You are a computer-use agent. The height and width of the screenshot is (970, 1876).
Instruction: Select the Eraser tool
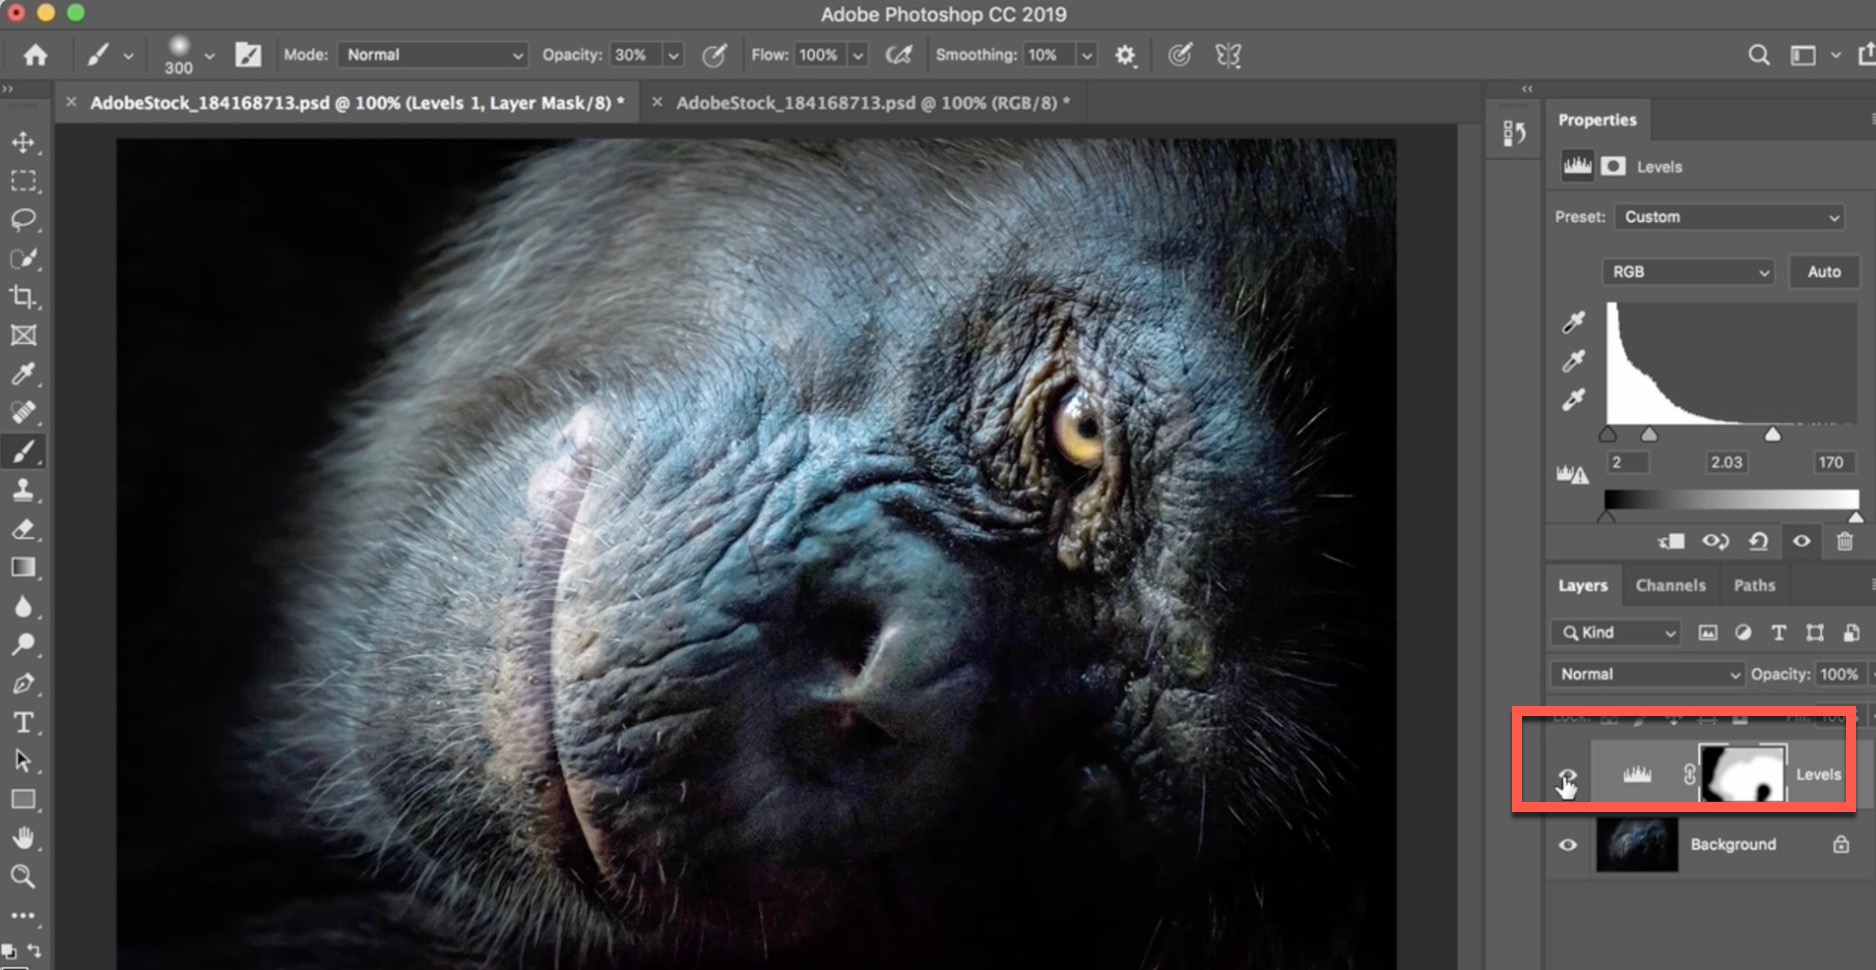tap(23, 529)
